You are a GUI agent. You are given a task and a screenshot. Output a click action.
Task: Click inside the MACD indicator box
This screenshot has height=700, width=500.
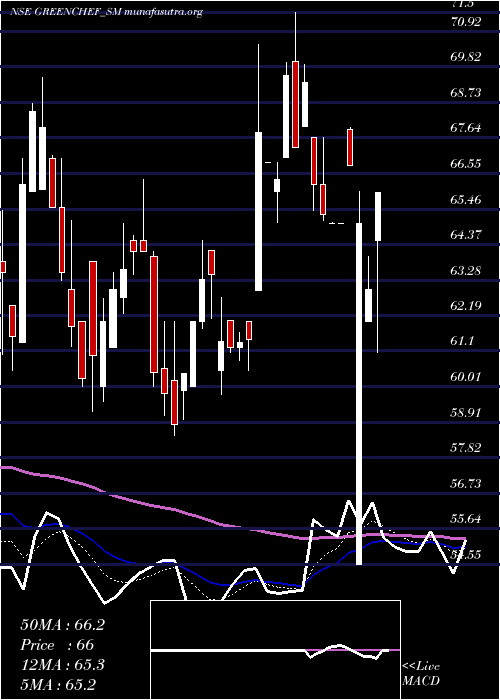[275, 650]
